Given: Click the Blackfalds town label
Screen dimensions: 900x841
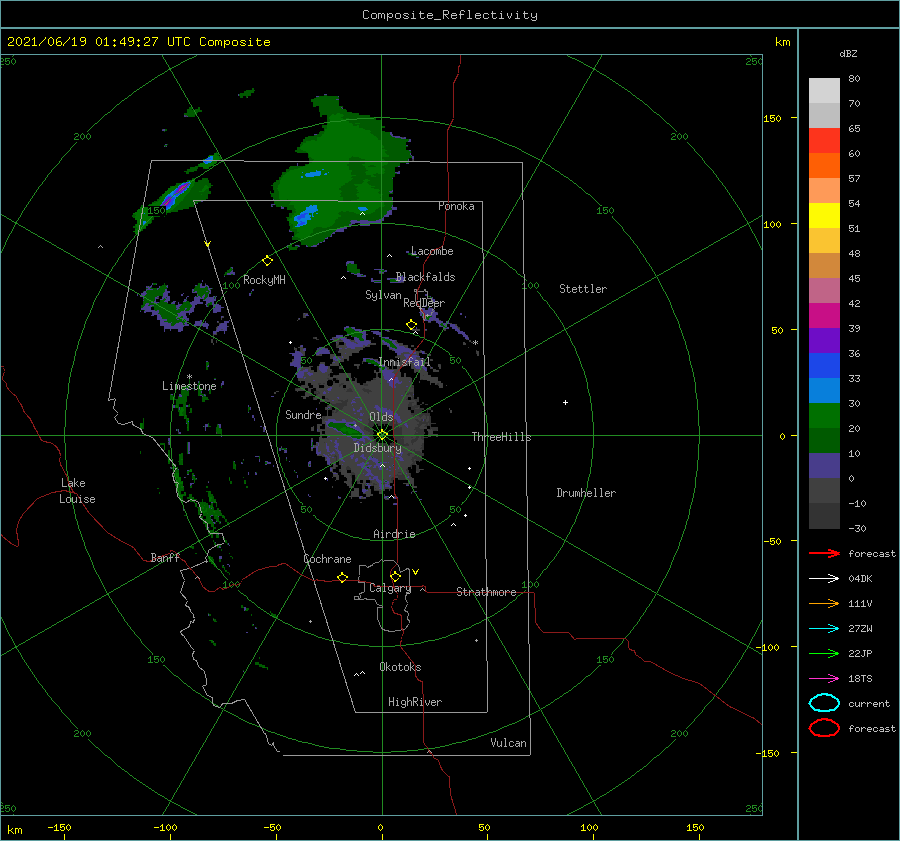Looking at the screenshot, I should click(425, 277).
